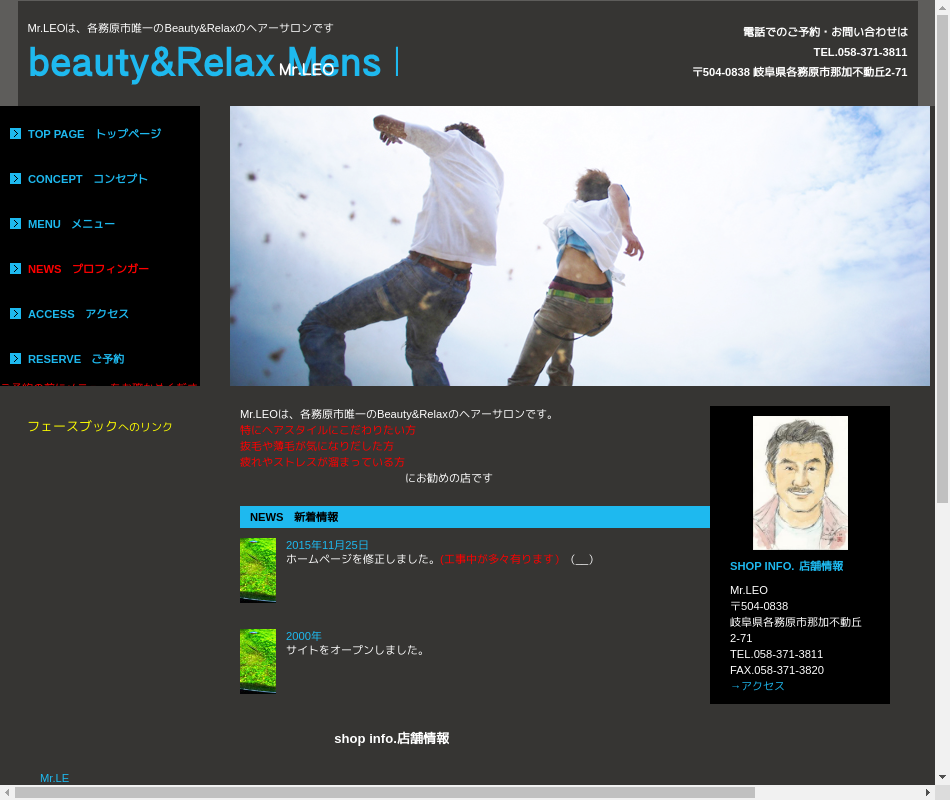Viewport: 950px width, 800px height.
Task: Follow the フェースブックへのリンク link
Action: tap(100, 427)
